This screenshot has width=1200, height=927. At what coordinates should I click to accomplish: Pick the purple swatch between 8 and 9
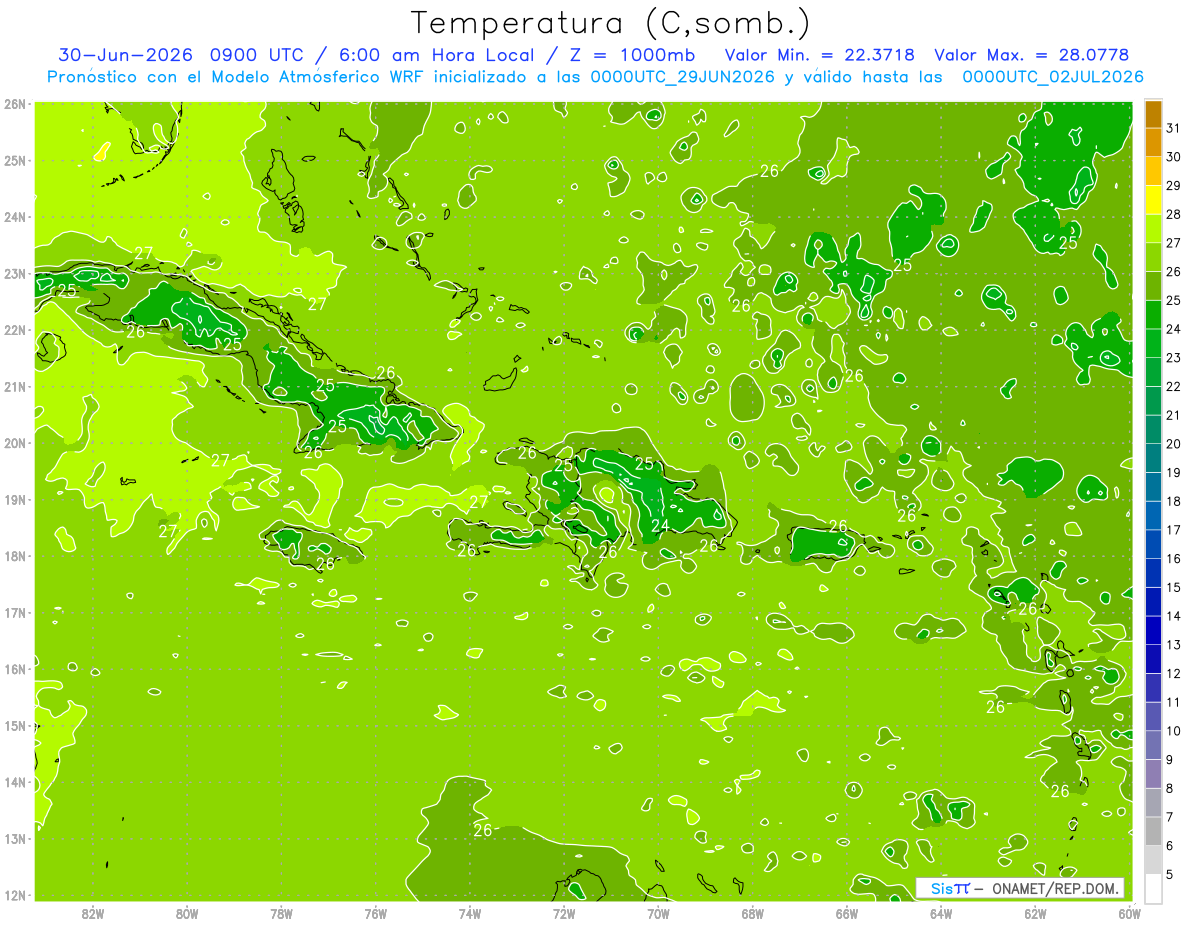(x=1153, y=774)
